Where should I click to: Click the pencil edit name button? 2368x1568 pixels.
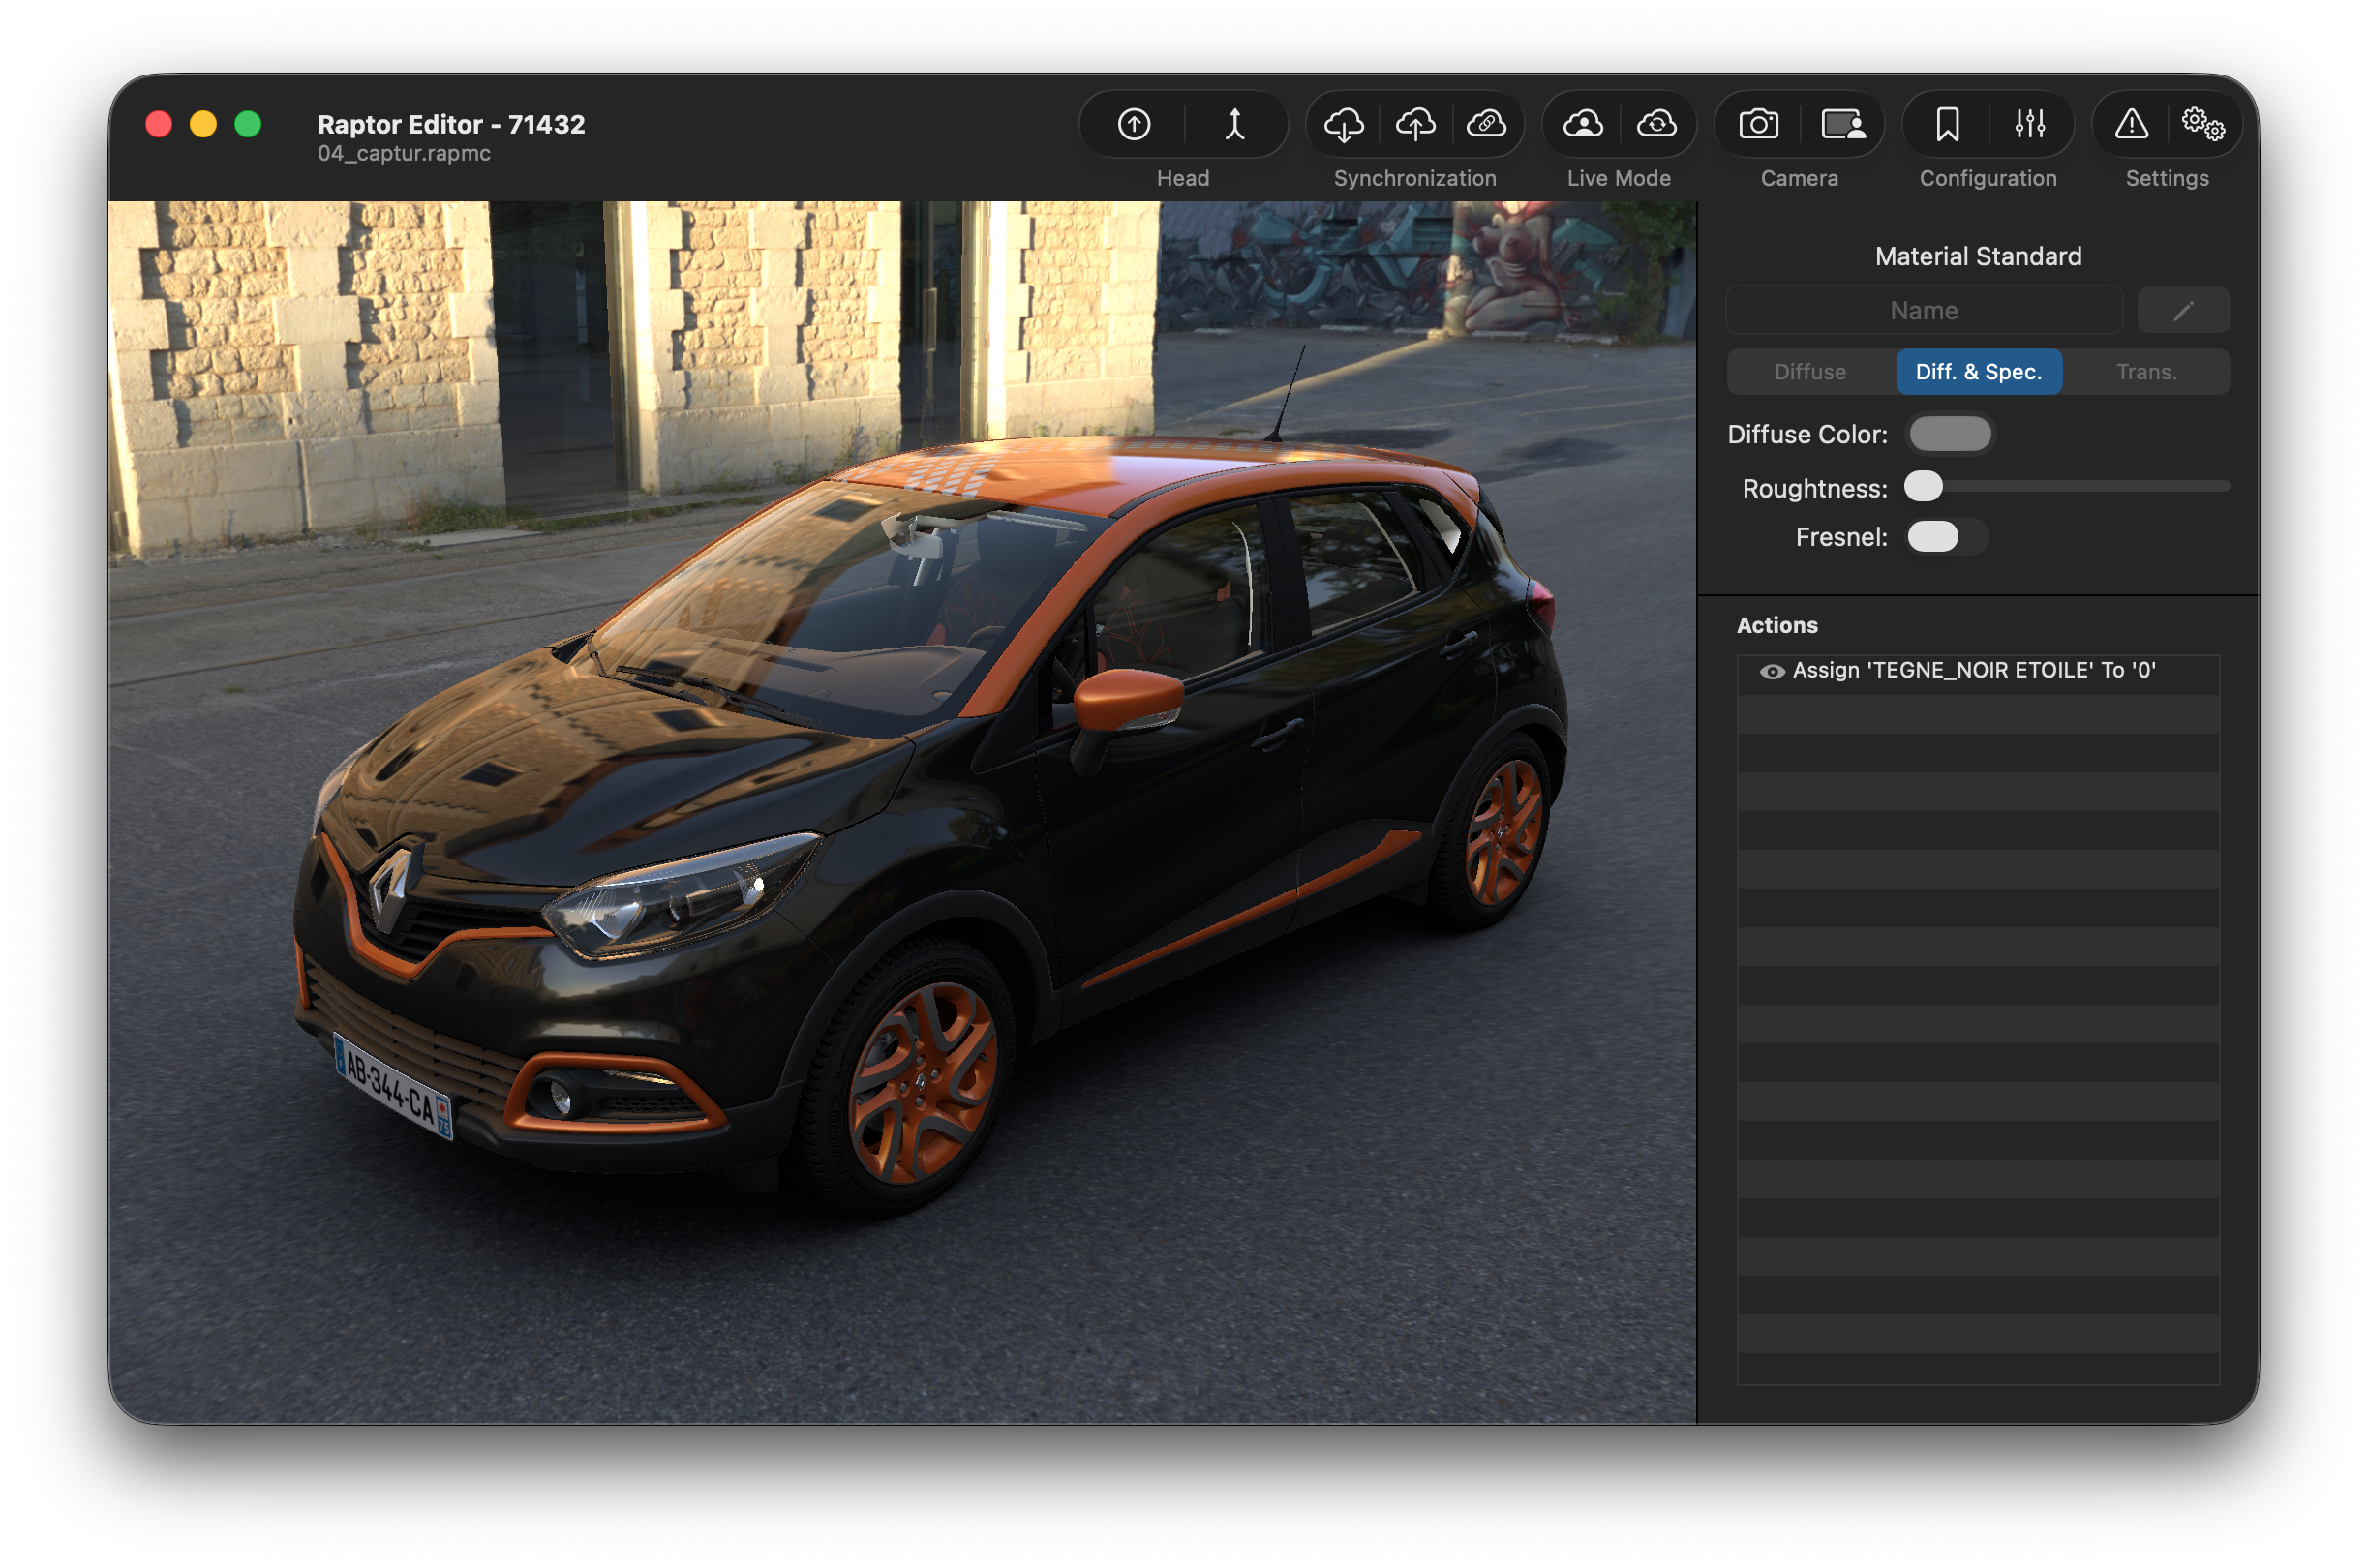click(x=2183, y=311)
